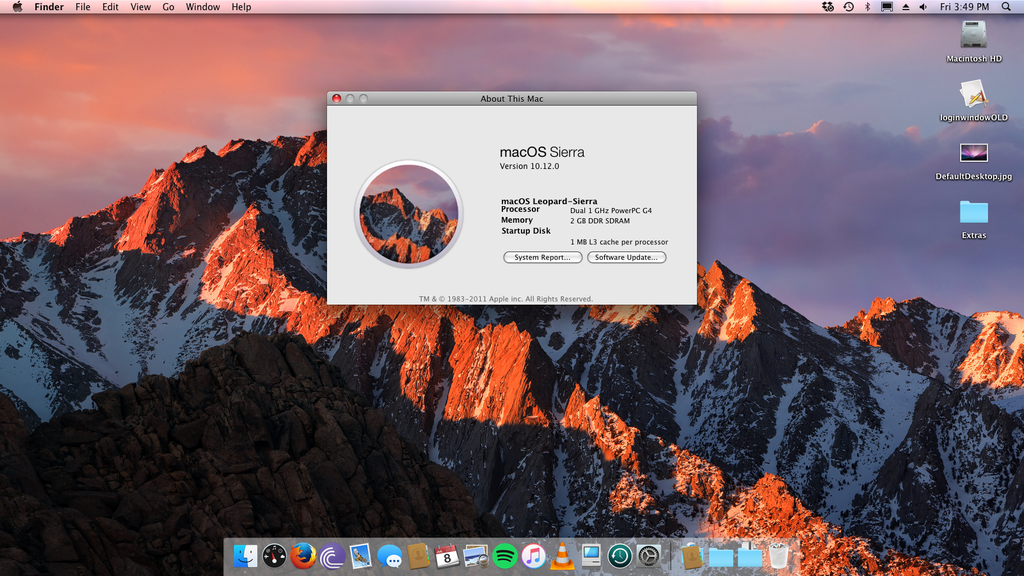This screenshot has width=1024, height=576.
Task: Click the Startup Disk label
Action: 526,231
